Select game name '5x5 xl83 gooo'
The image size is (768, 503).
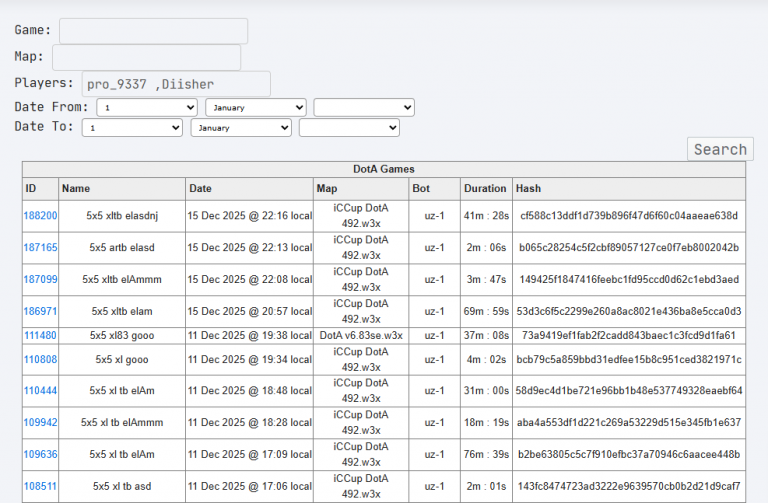[x=122, y=335]
